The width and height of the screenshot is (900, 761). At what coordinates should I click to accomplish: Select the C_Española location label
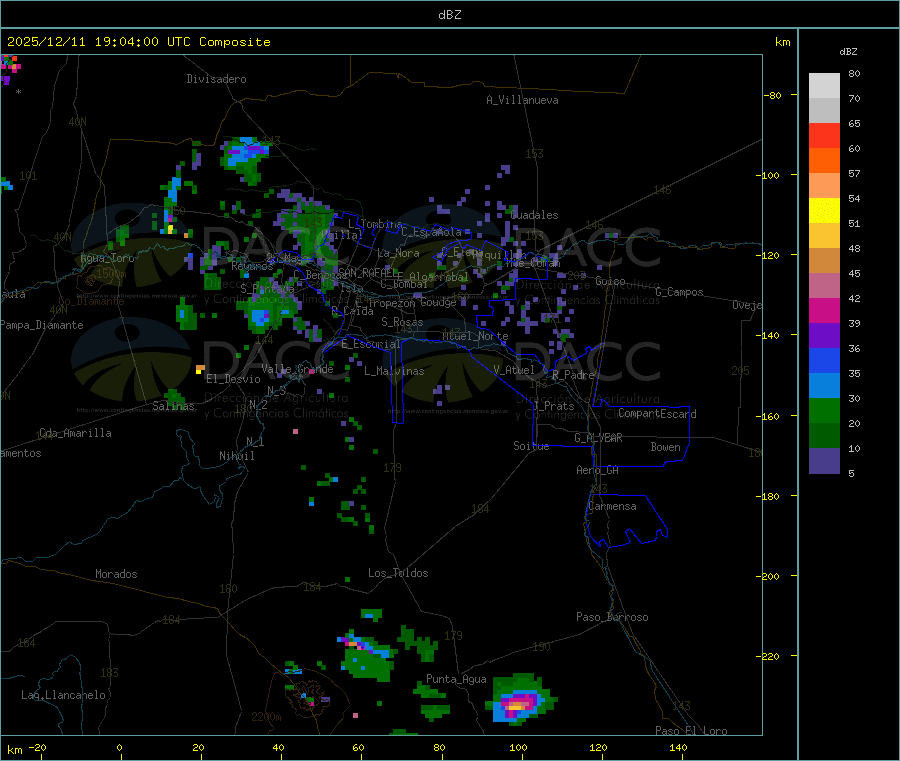(x=431, y=232)
